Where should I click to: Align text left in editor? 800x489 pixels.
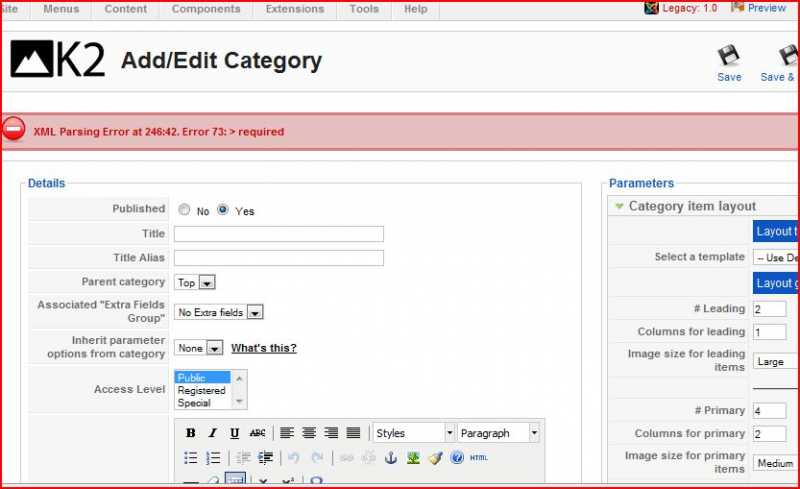pyautogui.click(x=287, y=433)
